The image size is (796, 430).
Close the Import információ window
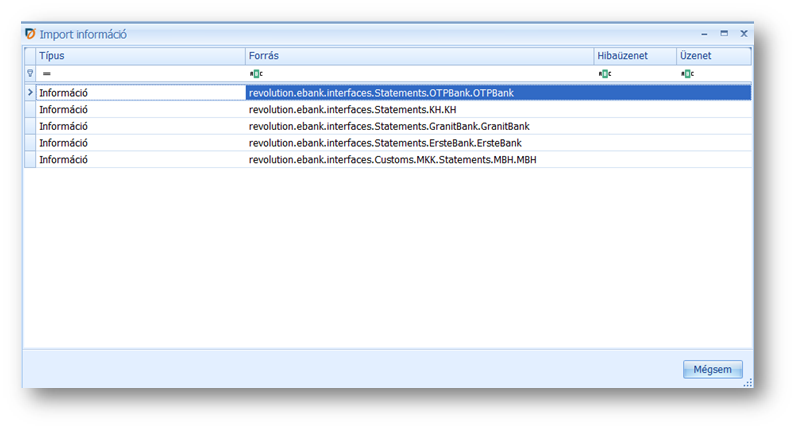coord(744,34)
